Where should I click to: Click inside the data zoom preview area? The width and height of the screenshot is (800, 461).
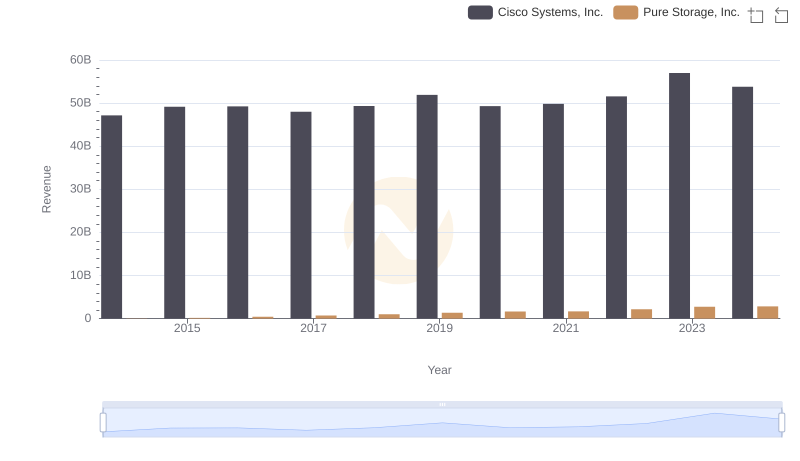[442, 423]
